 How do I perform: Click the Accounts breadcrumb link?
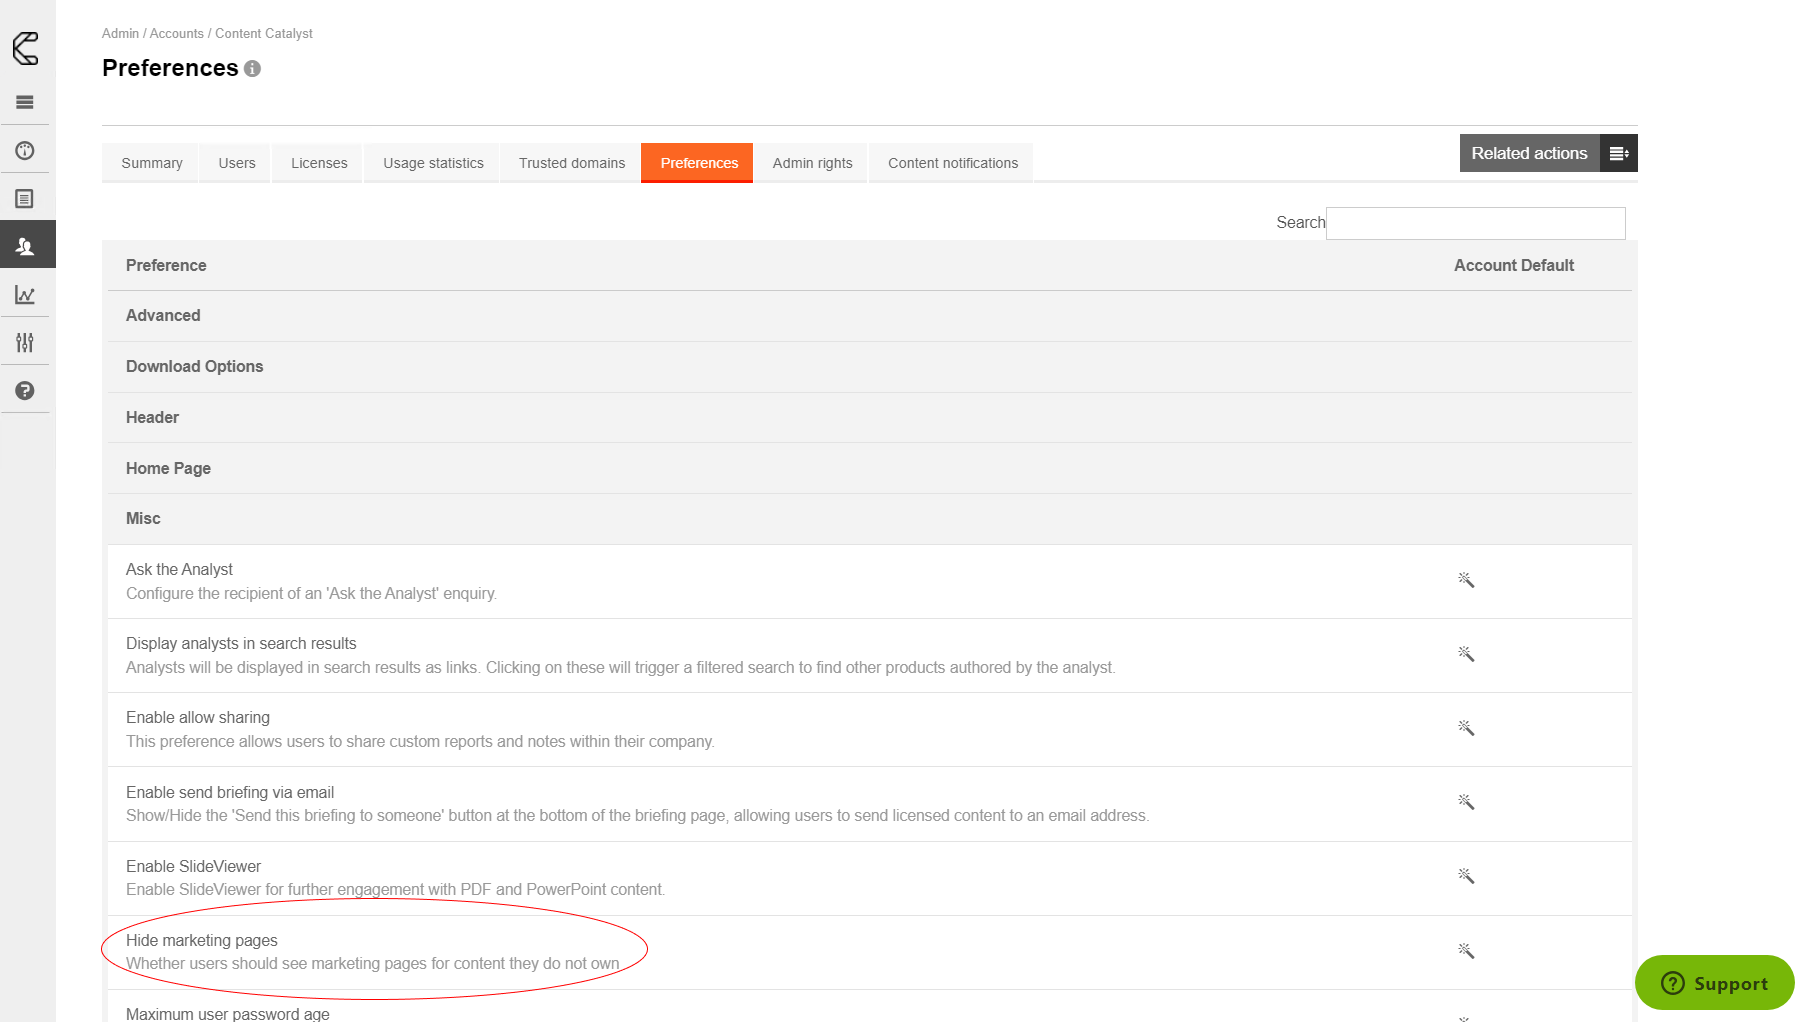click(176, 34)
